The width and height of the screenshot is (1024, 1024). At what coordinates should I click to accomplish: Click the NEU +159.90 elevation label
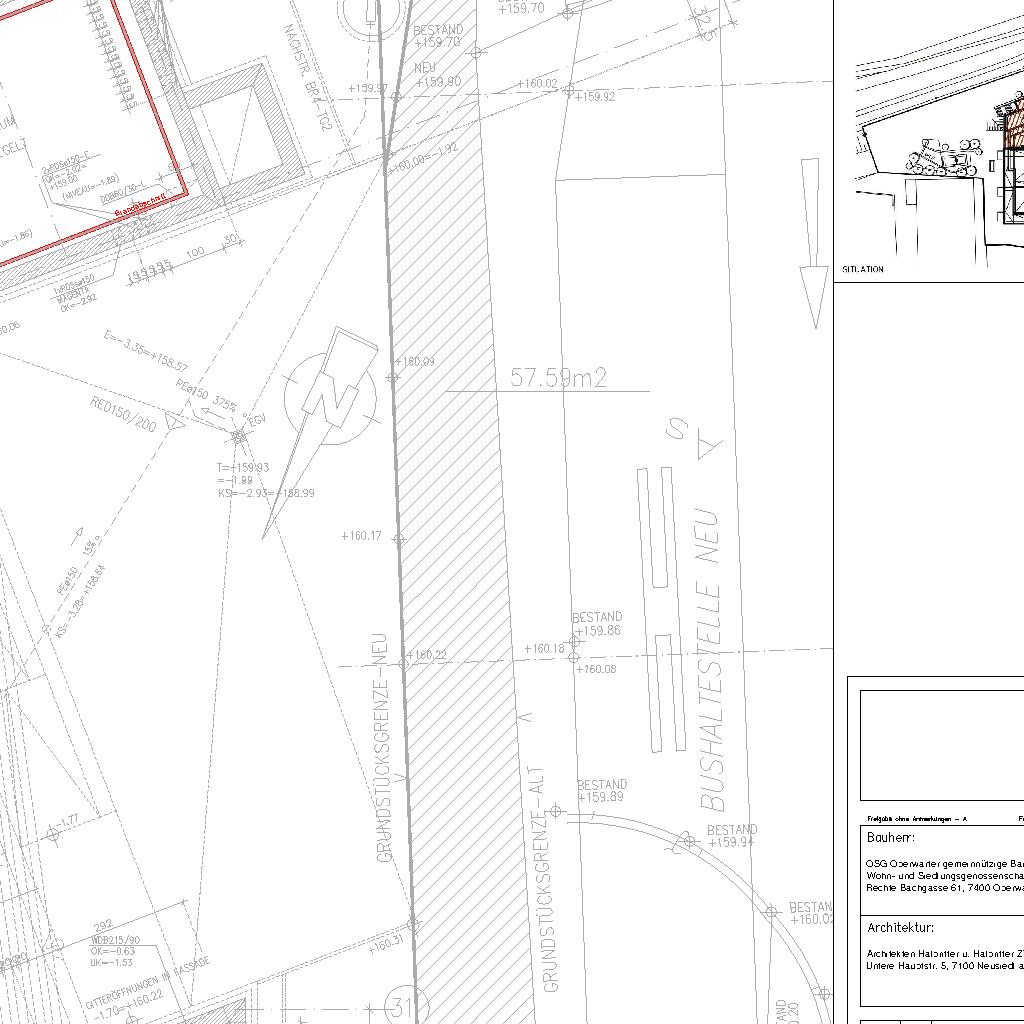pos(437,75)
